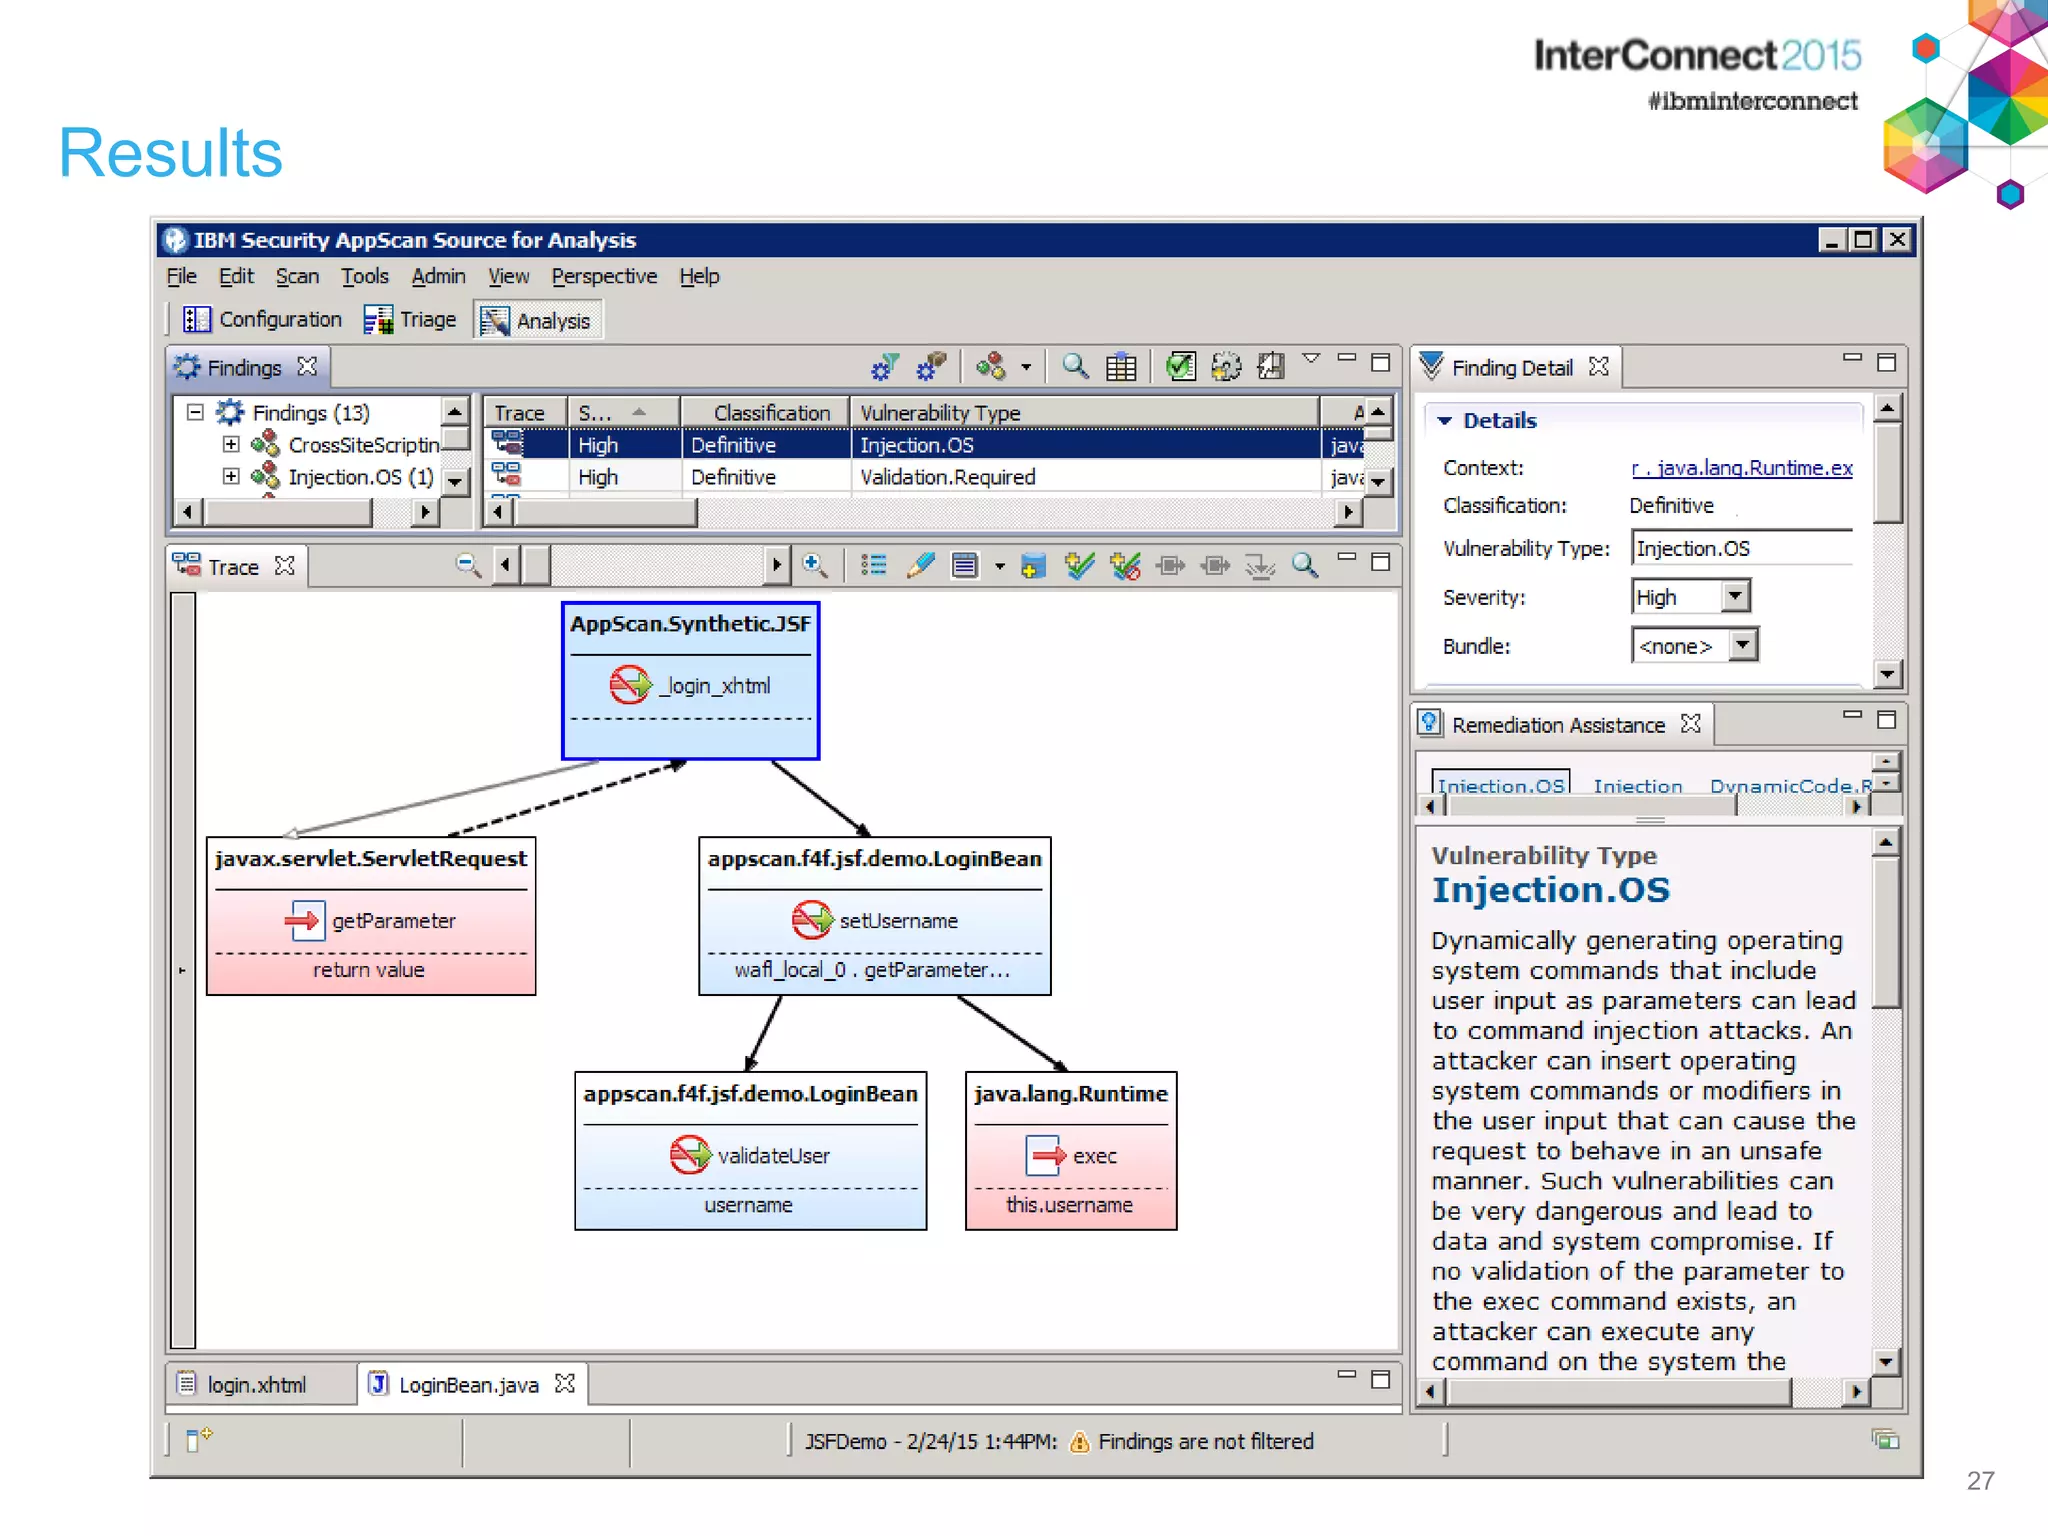This screenshot has width=2048, height=1536.
Task: Open the Bundle dropdown showing none
Action: point(1742,645)
